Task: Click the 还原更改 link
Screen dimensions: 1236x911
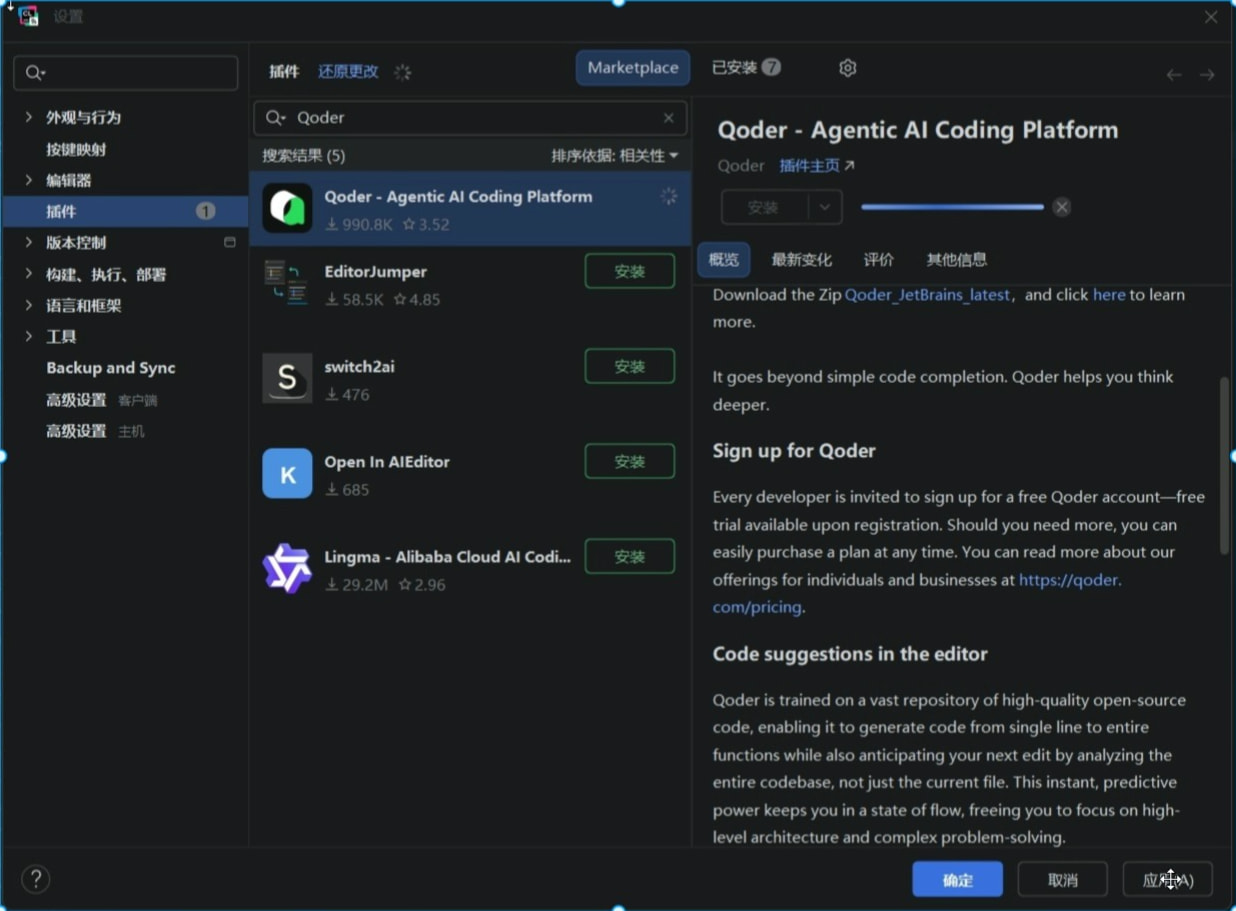Action: tap(348, 71)
